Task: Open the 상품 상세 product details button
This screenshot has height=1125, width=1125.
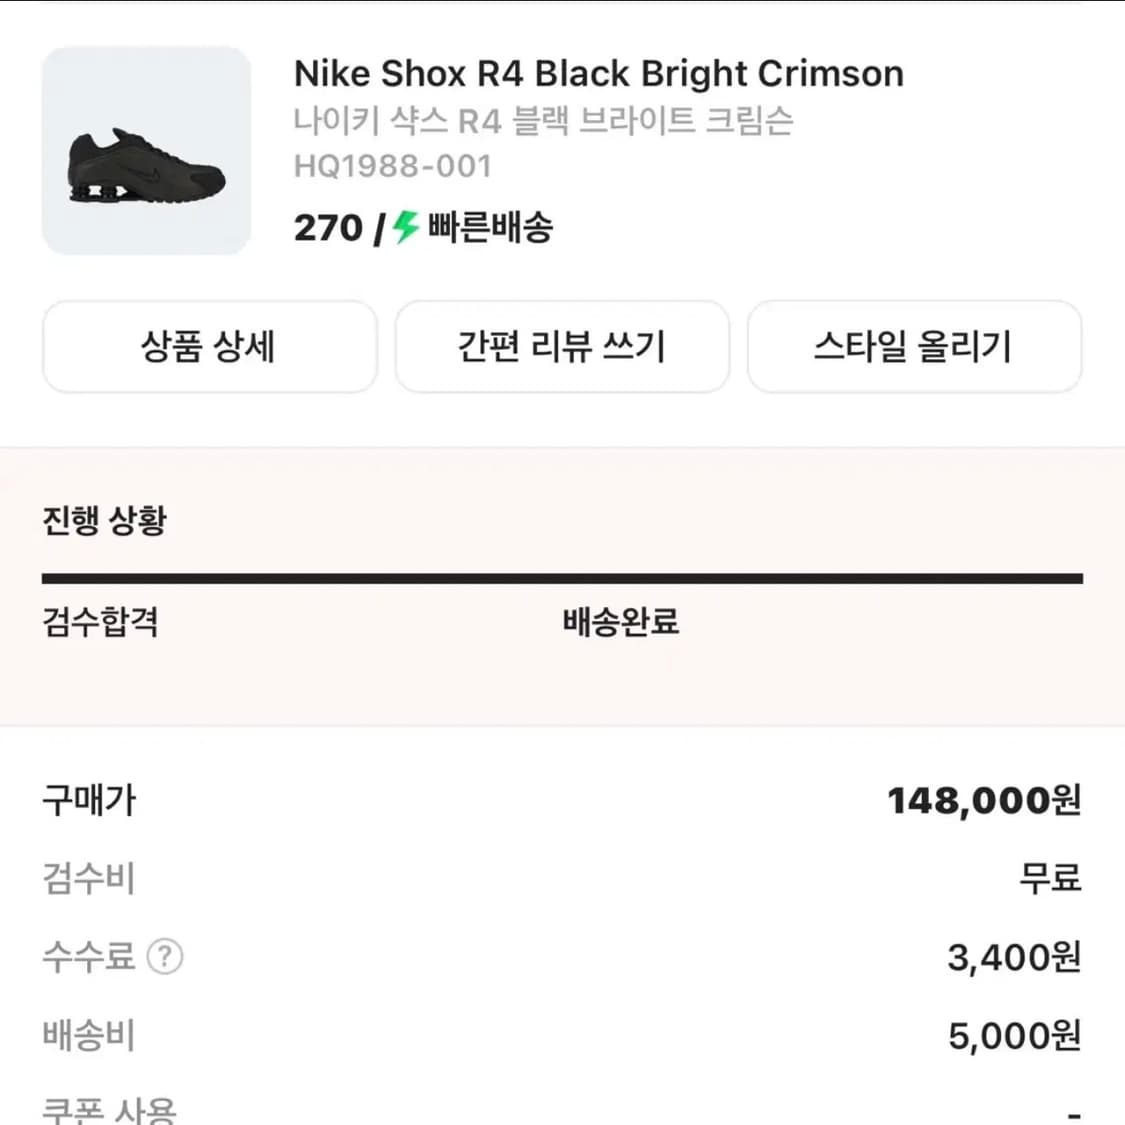Action: point(209,346)
